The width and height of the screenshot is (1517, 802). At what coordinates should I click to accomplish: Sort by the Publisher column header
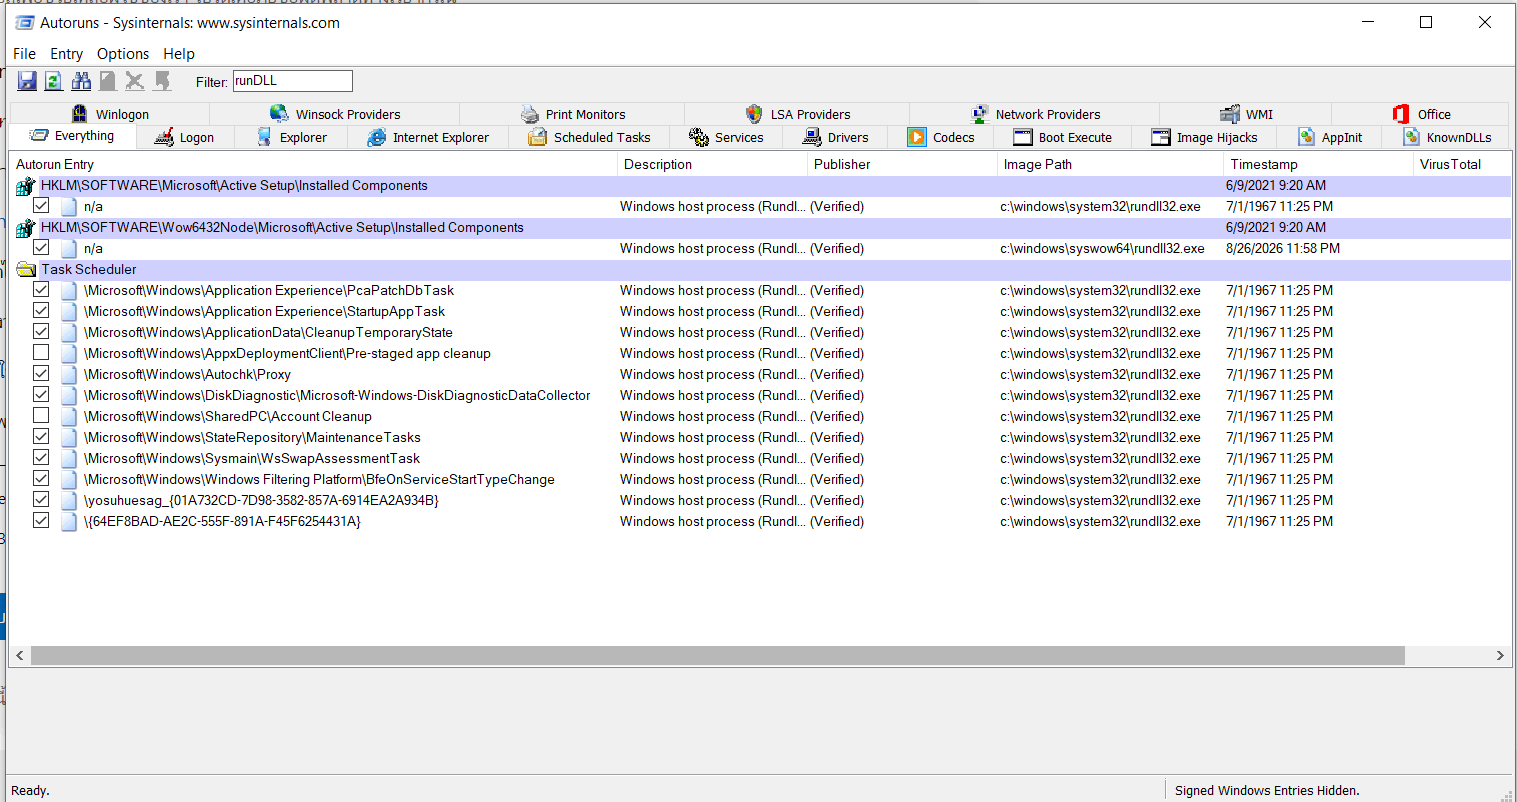tap(903, 164)
